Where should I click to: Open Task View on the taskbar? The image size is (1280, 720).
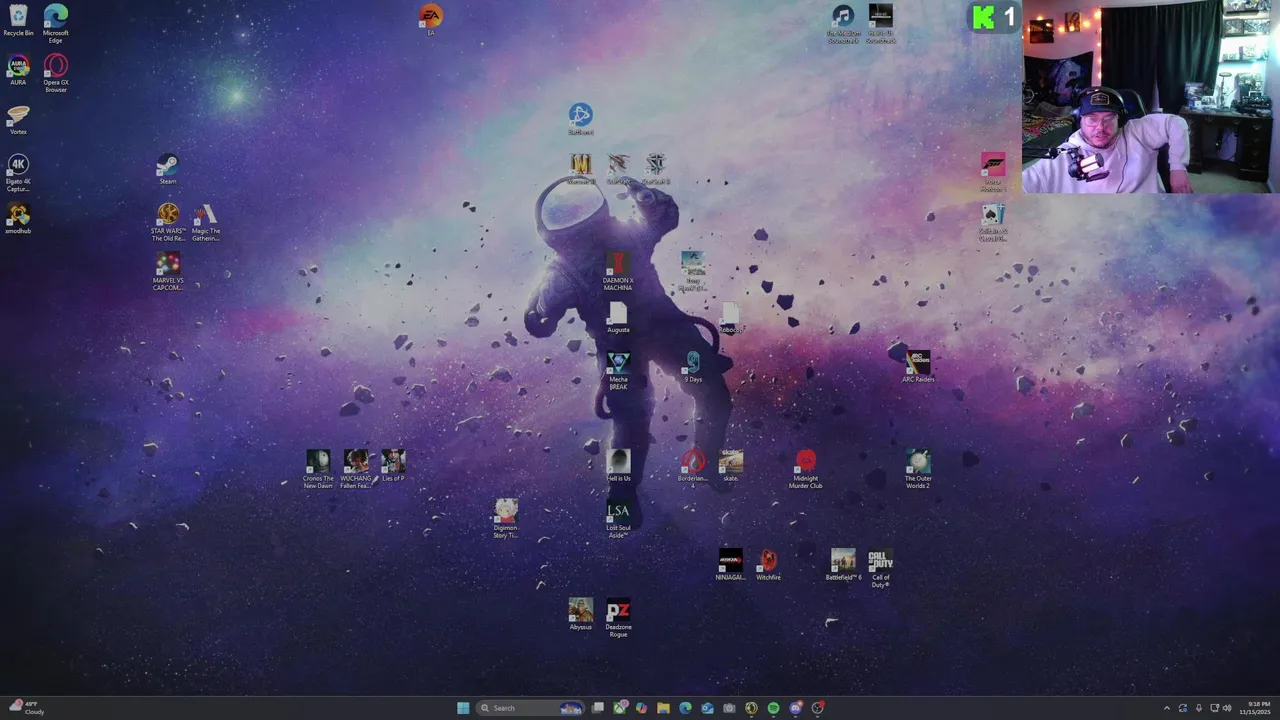tap(598, 708)
